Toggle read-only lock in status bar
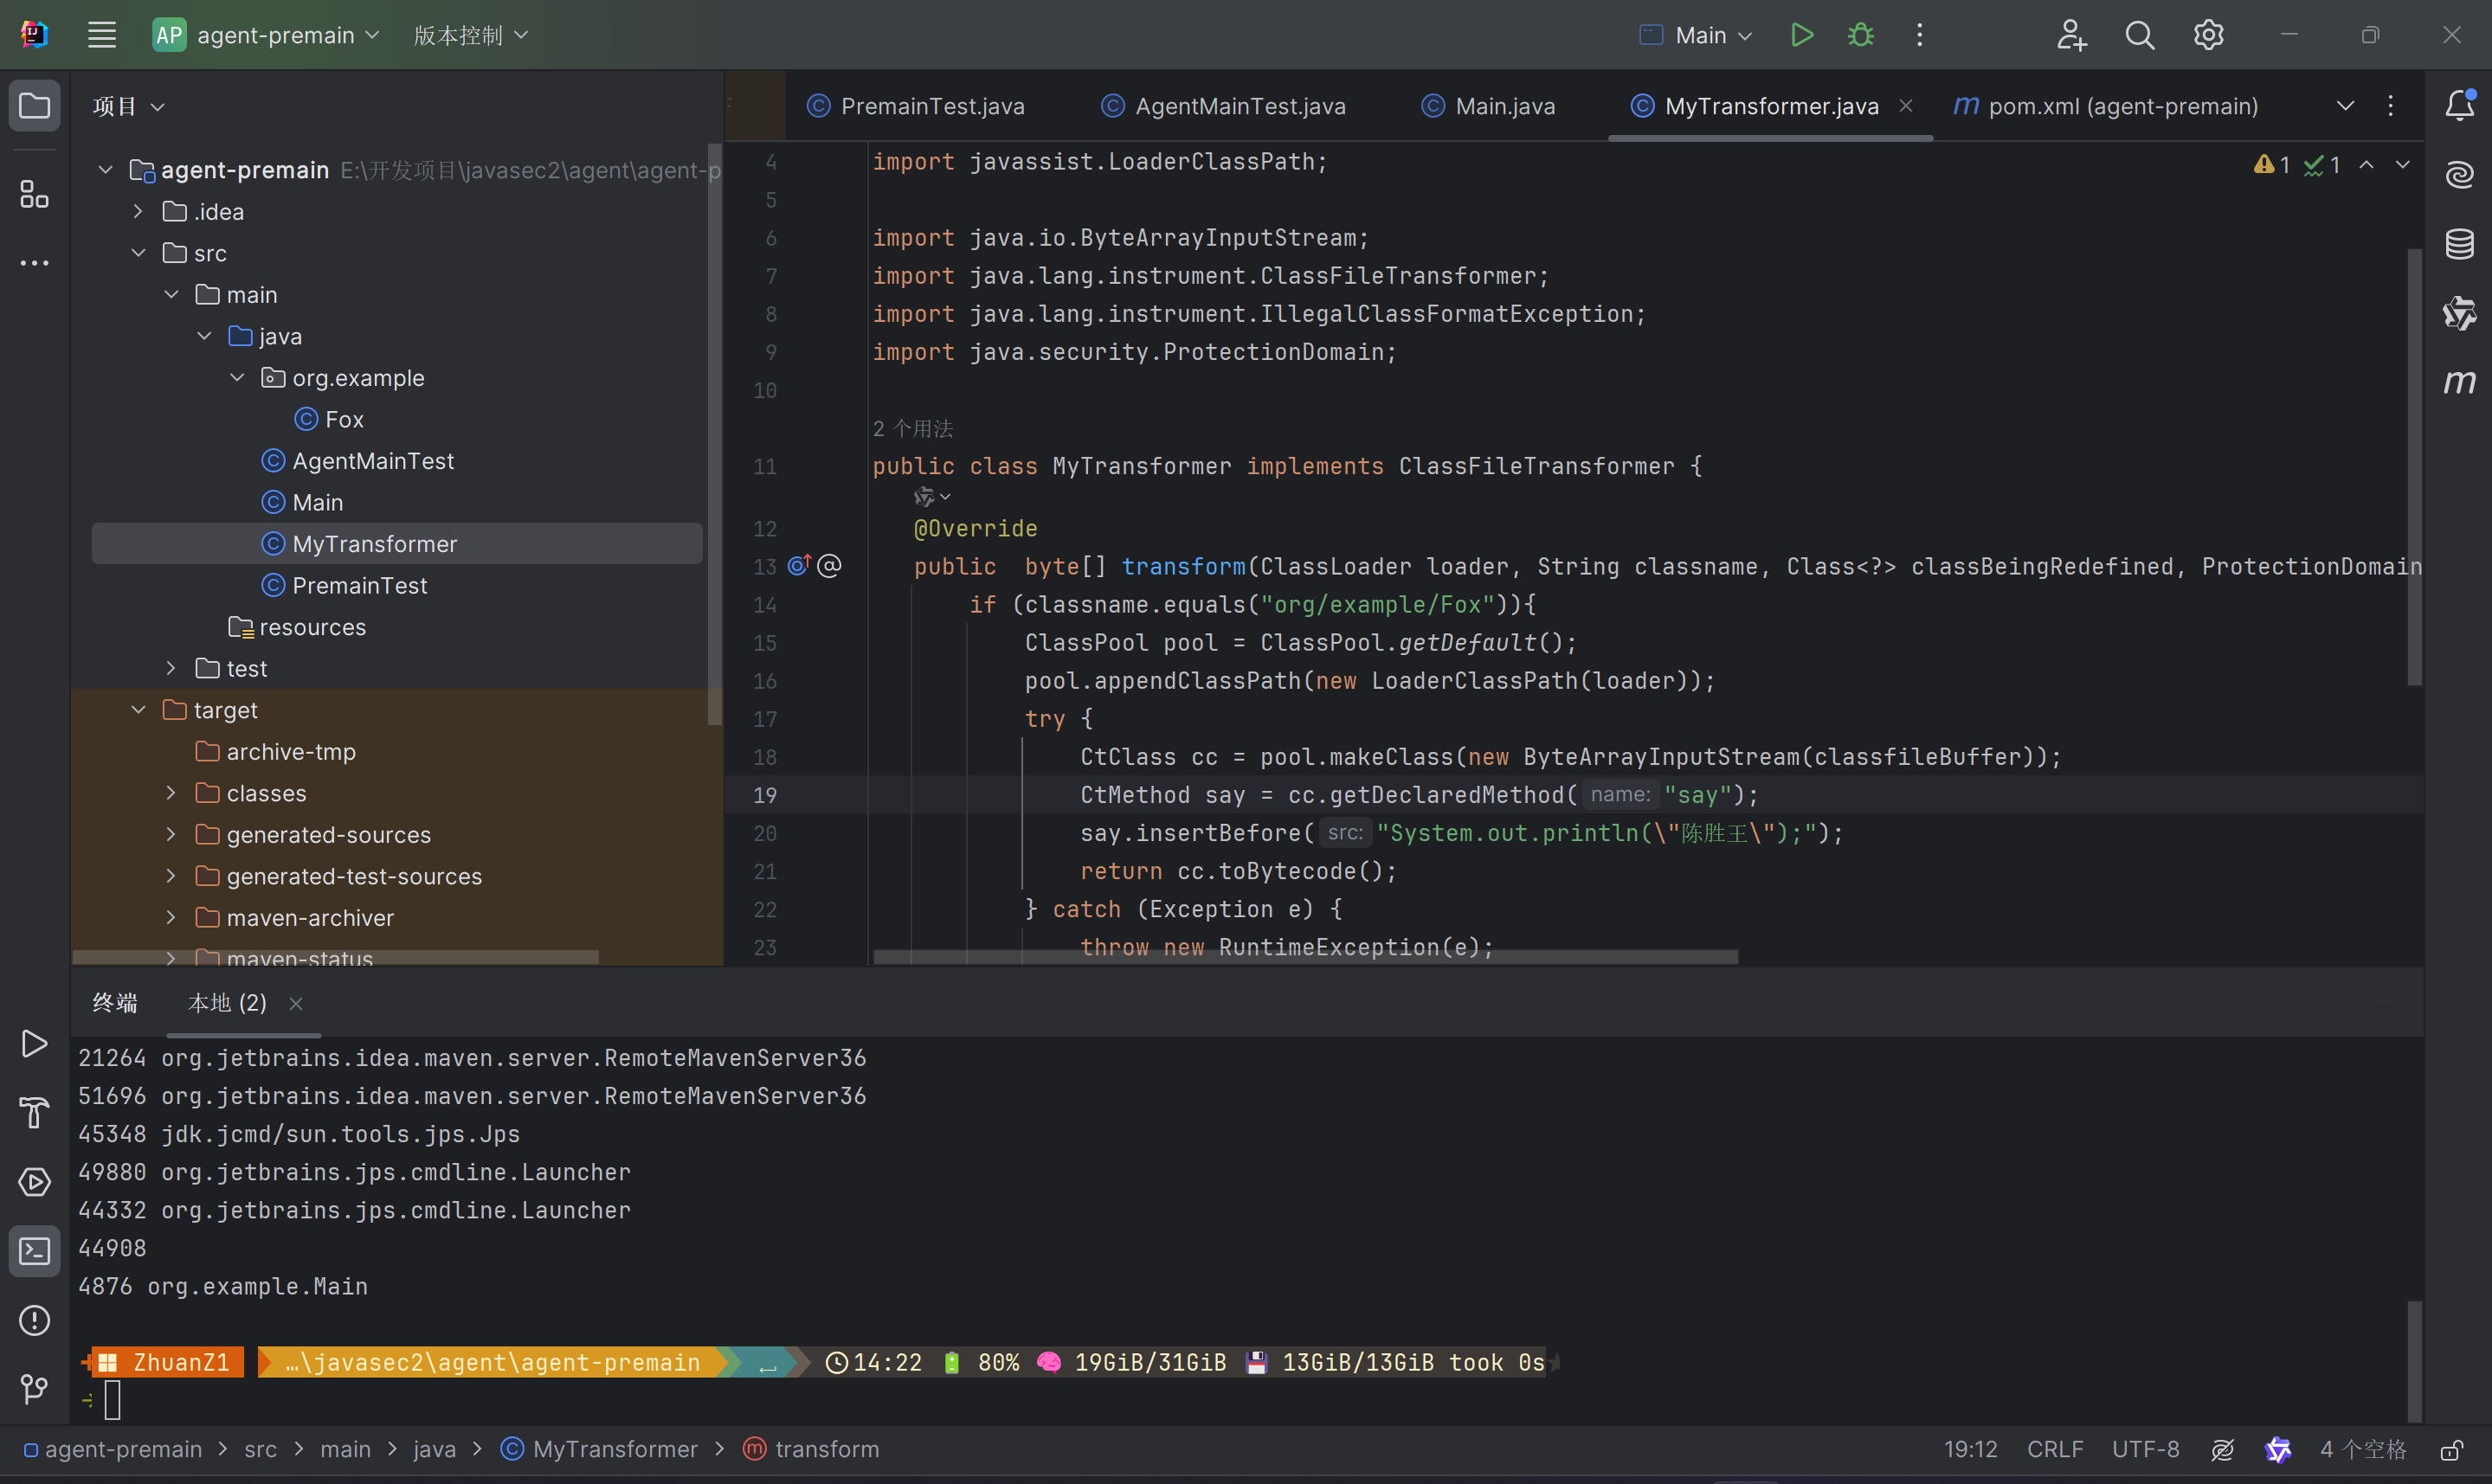Viewport: 2492px width, 1484px height. click(2451, 1449)
